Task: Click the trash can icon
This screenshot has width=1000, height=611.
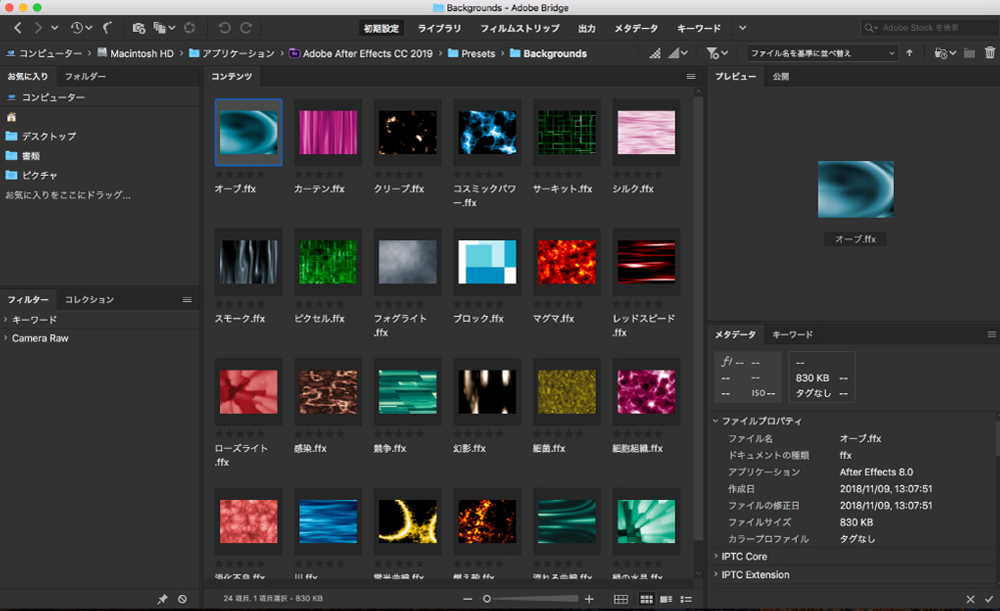Action: tap(990, 53)
